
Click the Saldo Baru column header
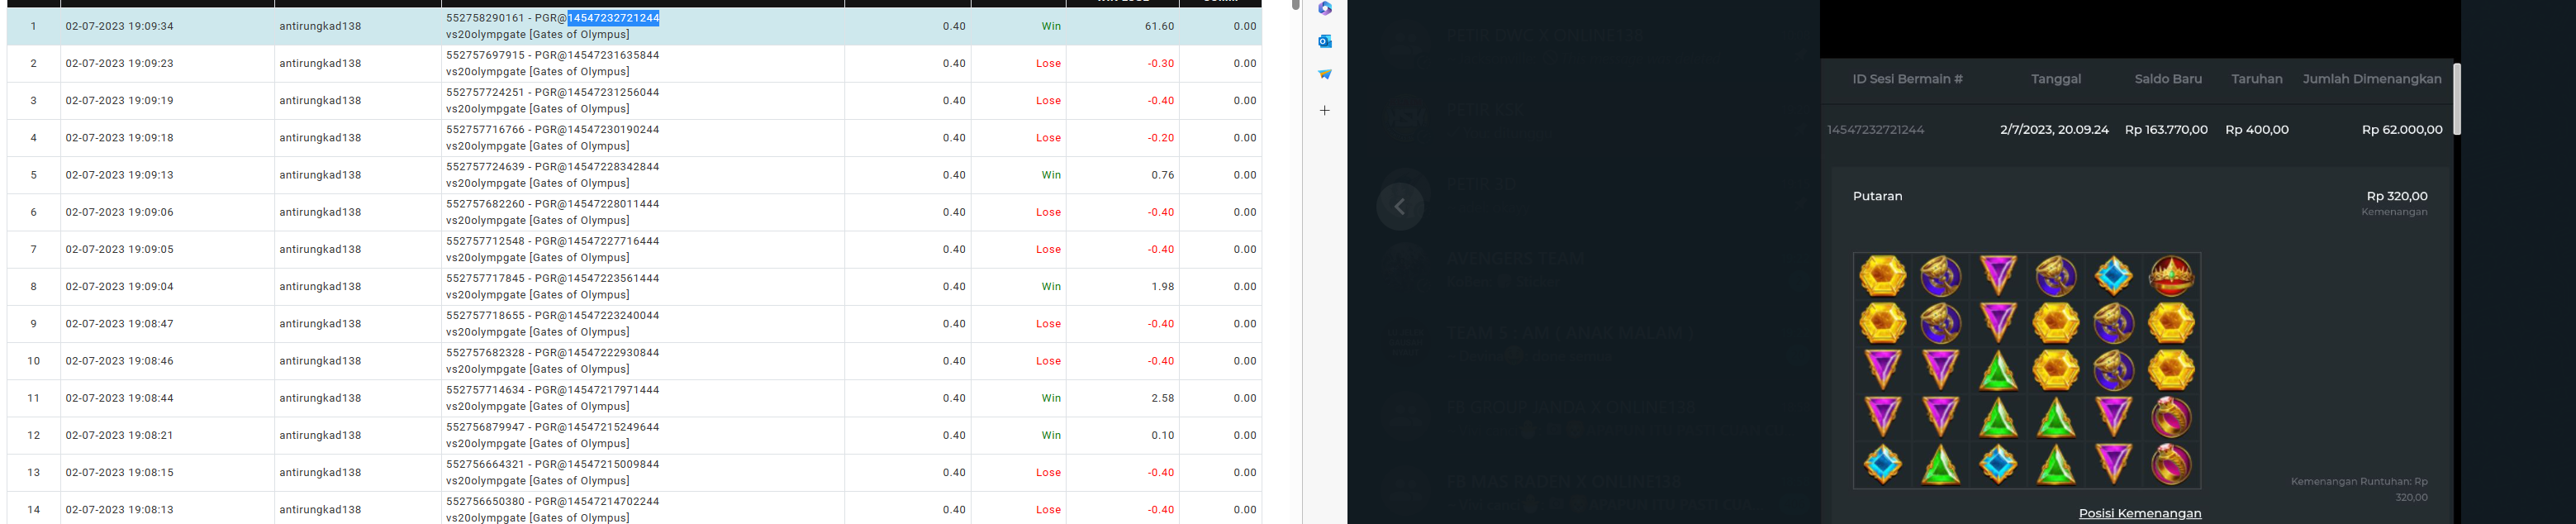click(x=2168, y=79)
